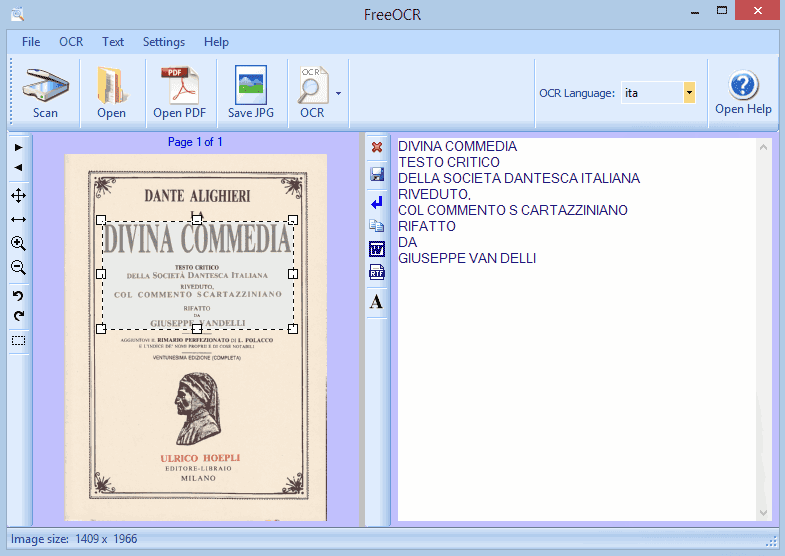Click the top-left selection handle on image
The height and width of the screenshot is (556, 785).
(101, 220)
